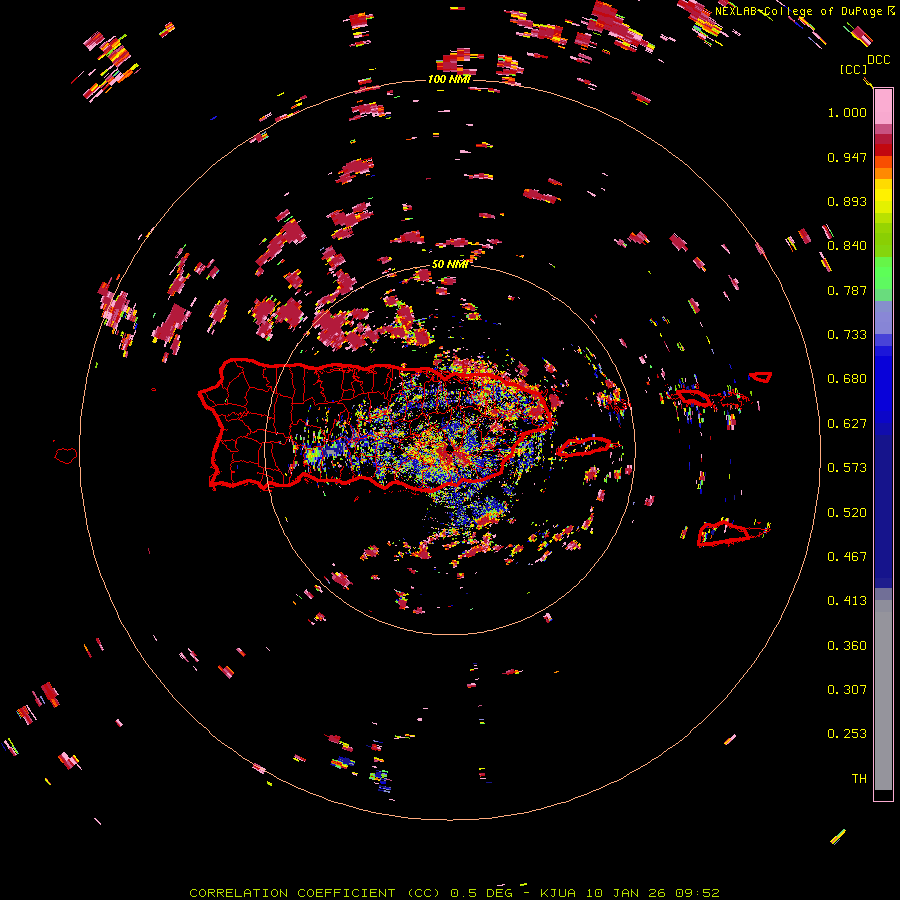Click the "0.360" scale value
Screen dimensions: 900x900
[x=847, y=646]
